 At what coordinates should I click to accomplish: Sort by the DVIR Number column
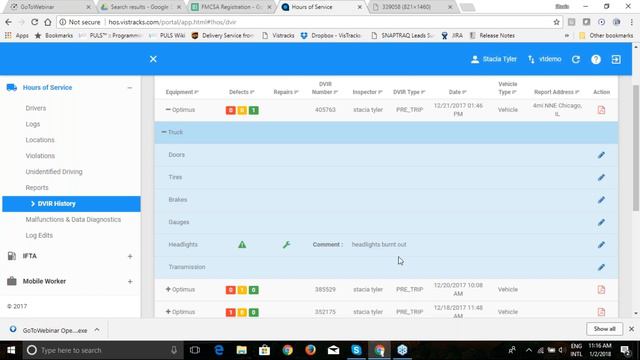click(325, 88)
